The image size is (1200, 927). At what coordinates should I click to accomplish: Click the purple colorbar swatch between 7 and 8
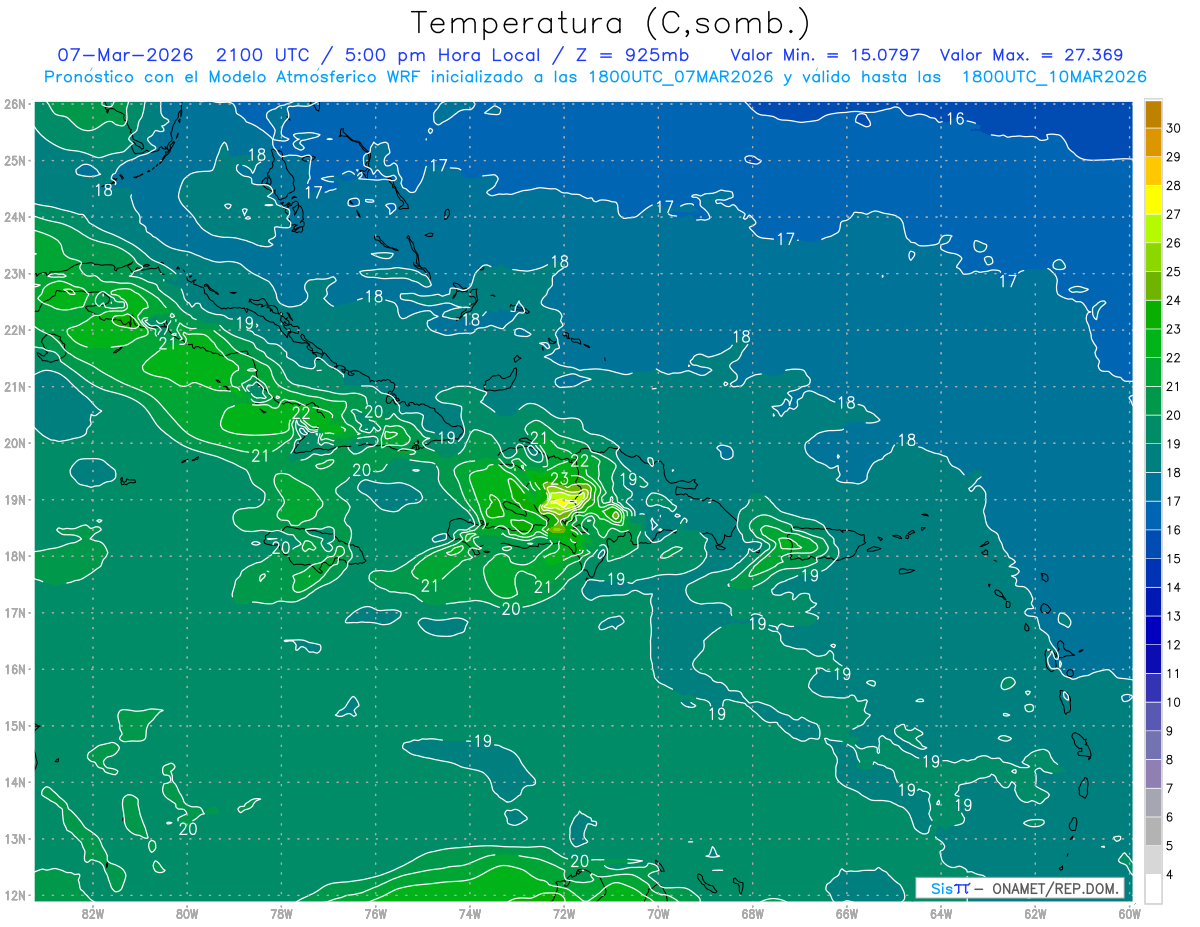1153,774
